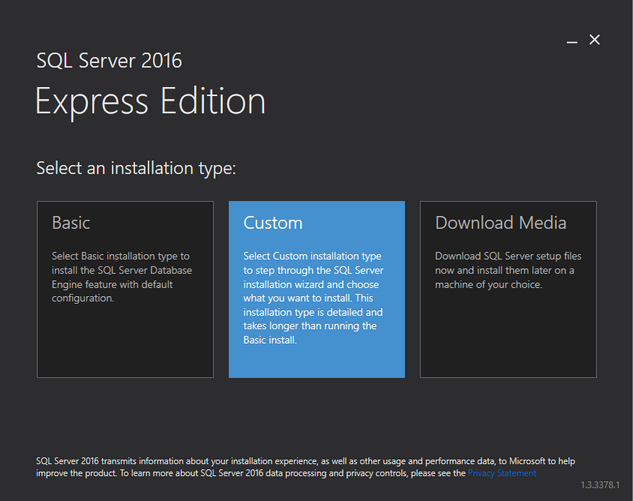This screenshot has width=633, height=501.
Task: Open the Privacy Statement link
Action: point(502,473)
